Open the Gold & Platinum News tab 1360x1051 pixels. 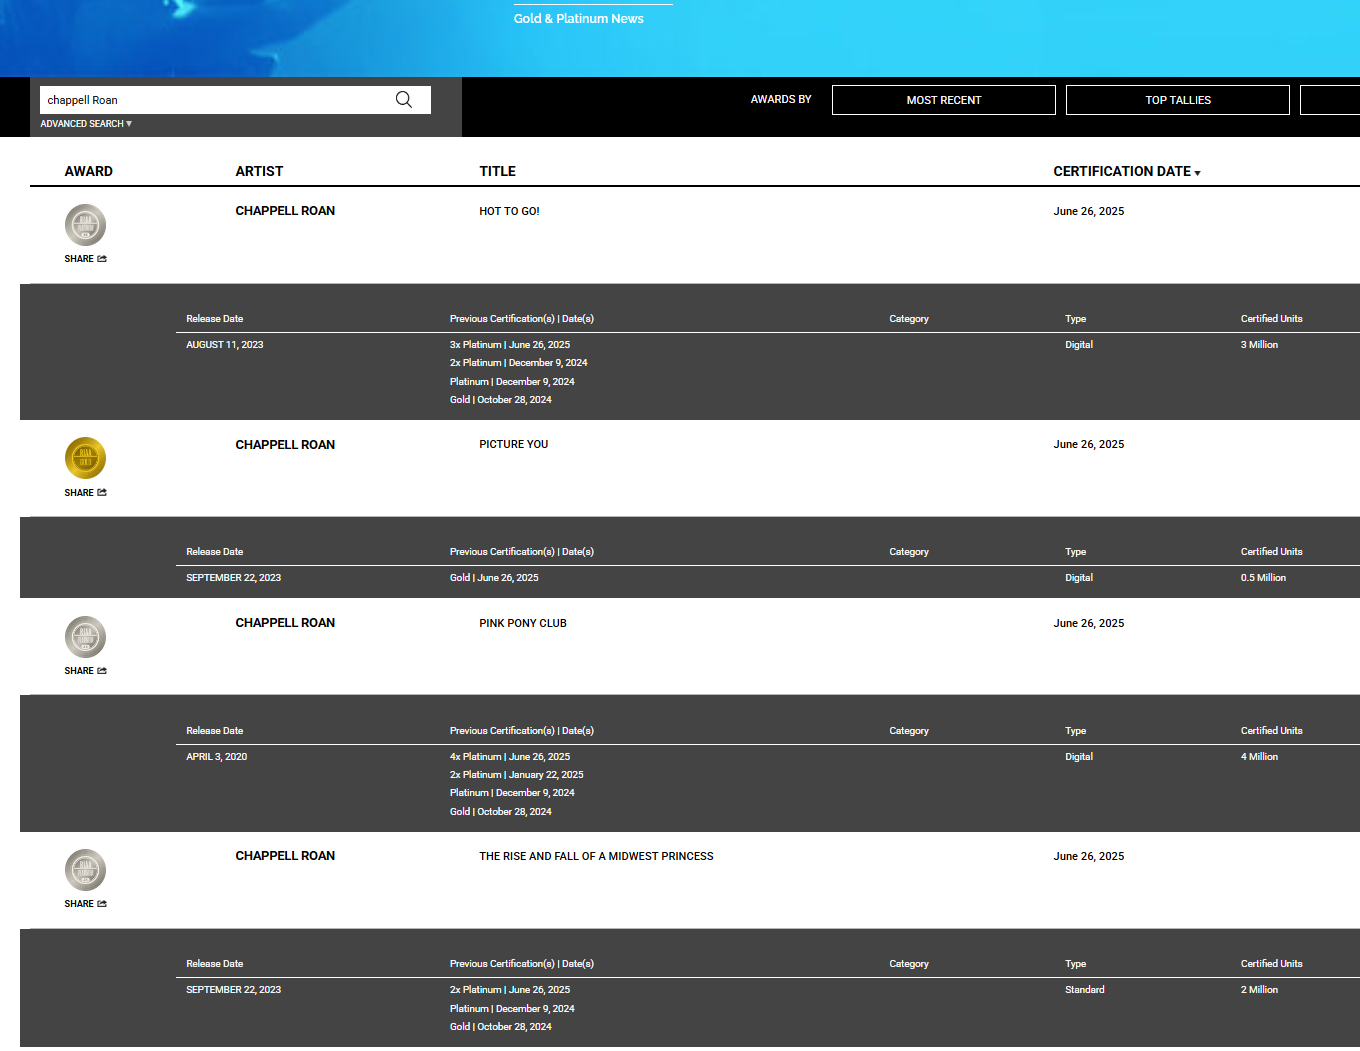[579, 18]
